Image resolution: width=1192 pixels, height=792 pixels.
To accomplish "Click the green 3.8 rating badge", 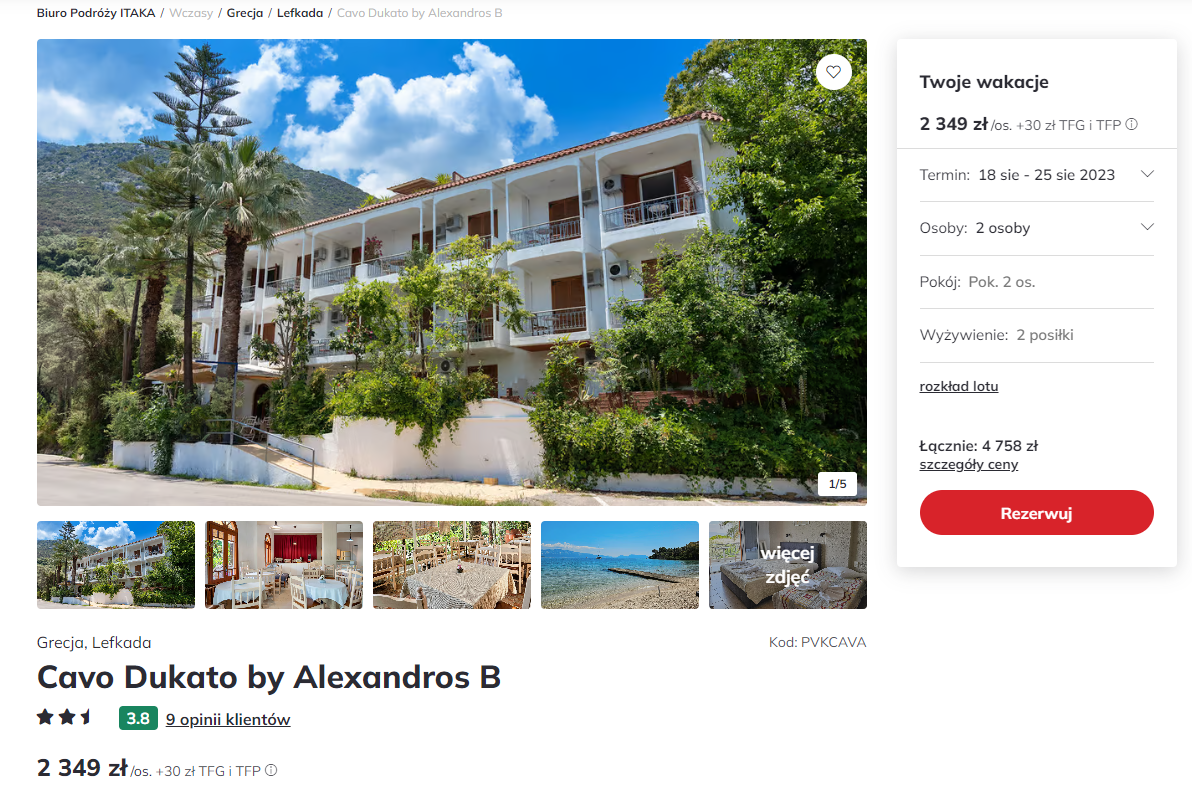I will pyautogui.click(x=138, y=718).
